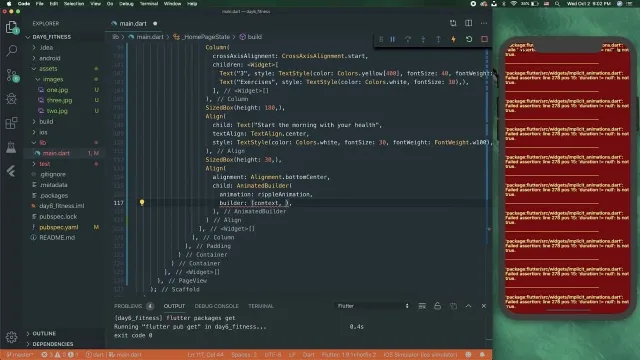Step into in debug toolbar

coord(423,39)
